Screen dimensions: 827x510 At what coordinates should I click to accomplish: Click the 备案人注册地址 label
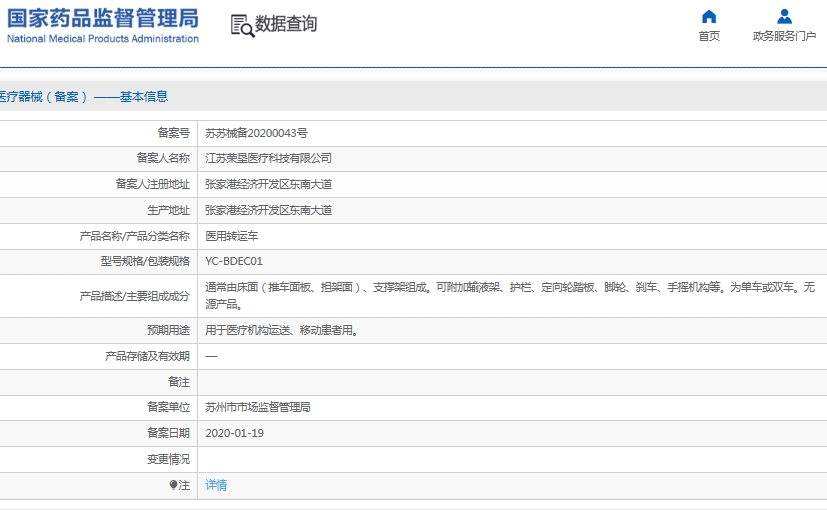coord(152,184)
